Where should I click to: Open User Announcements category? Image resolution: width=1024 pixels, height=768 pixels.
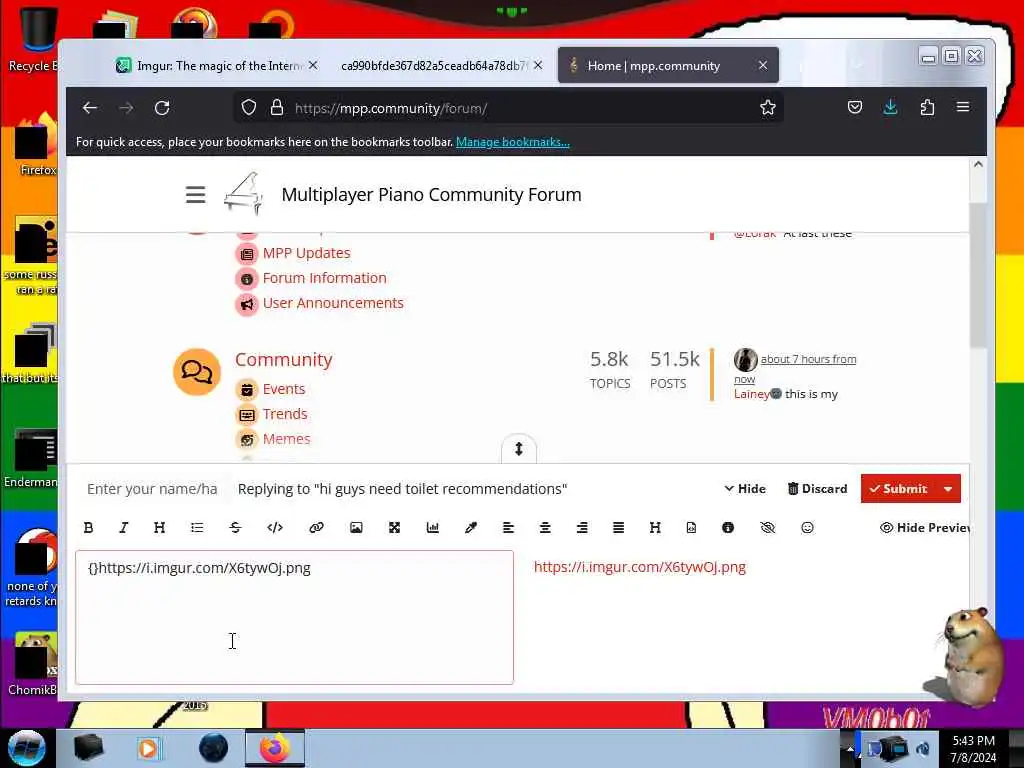point(333,303)
